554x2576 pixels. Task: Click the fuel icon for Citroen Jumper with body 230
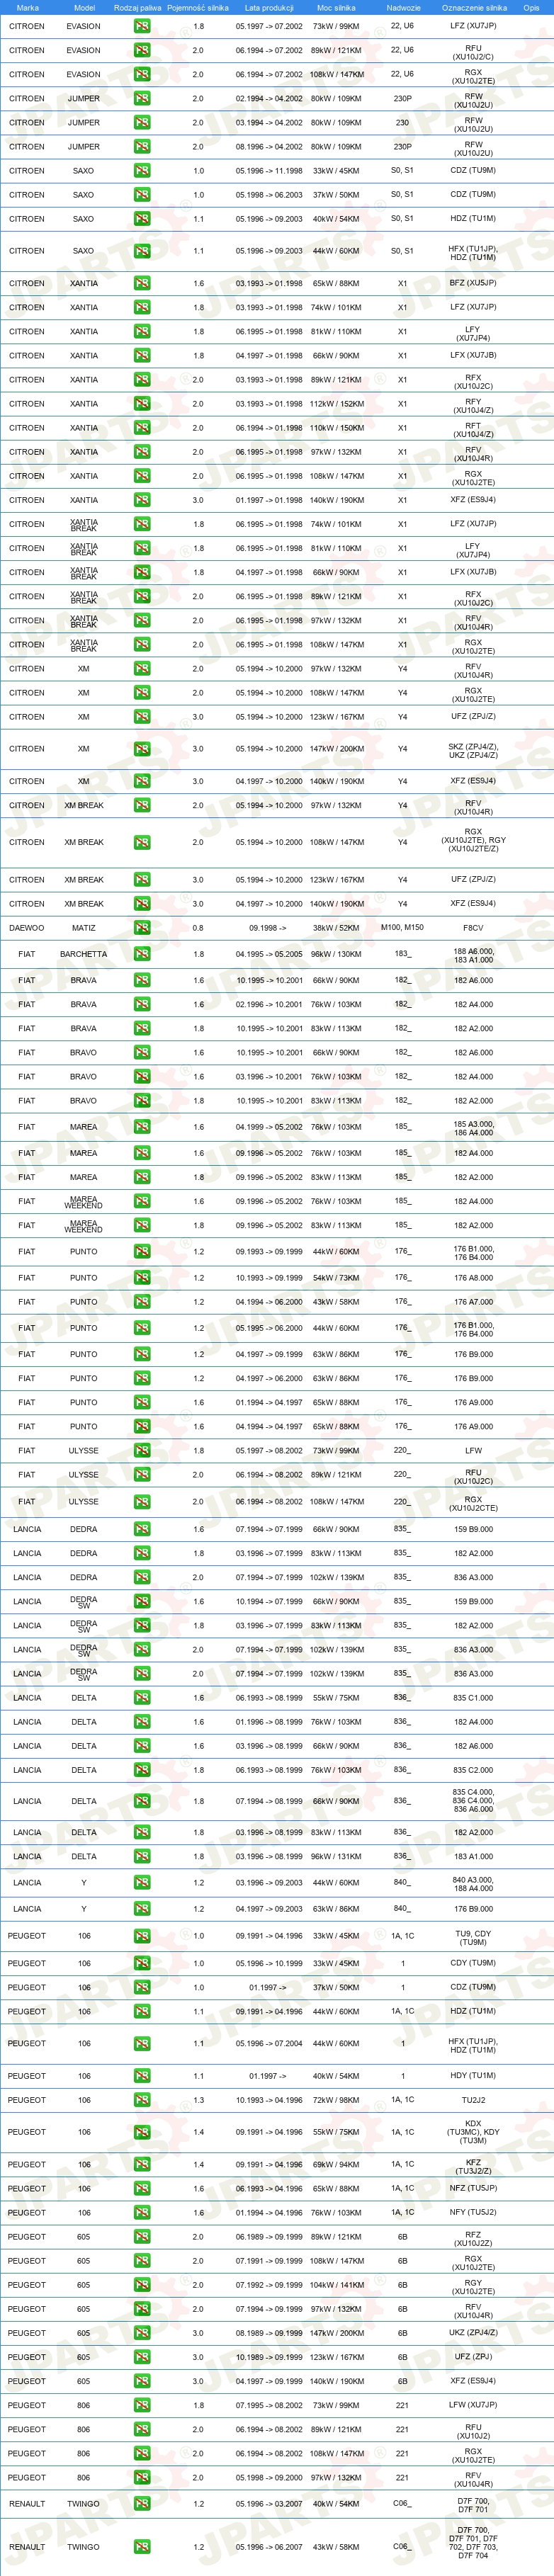142,123
